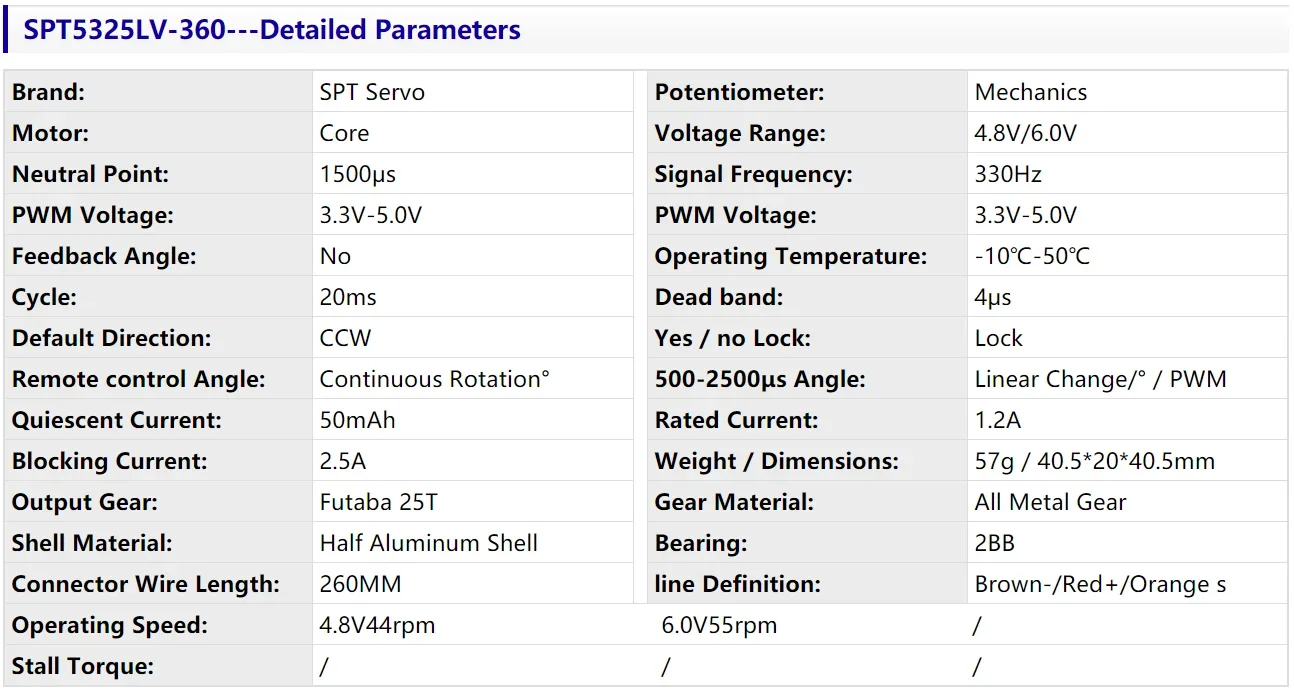Select the Rated Current 1.2A value
1294x694 pixels.
click(998, 420)
